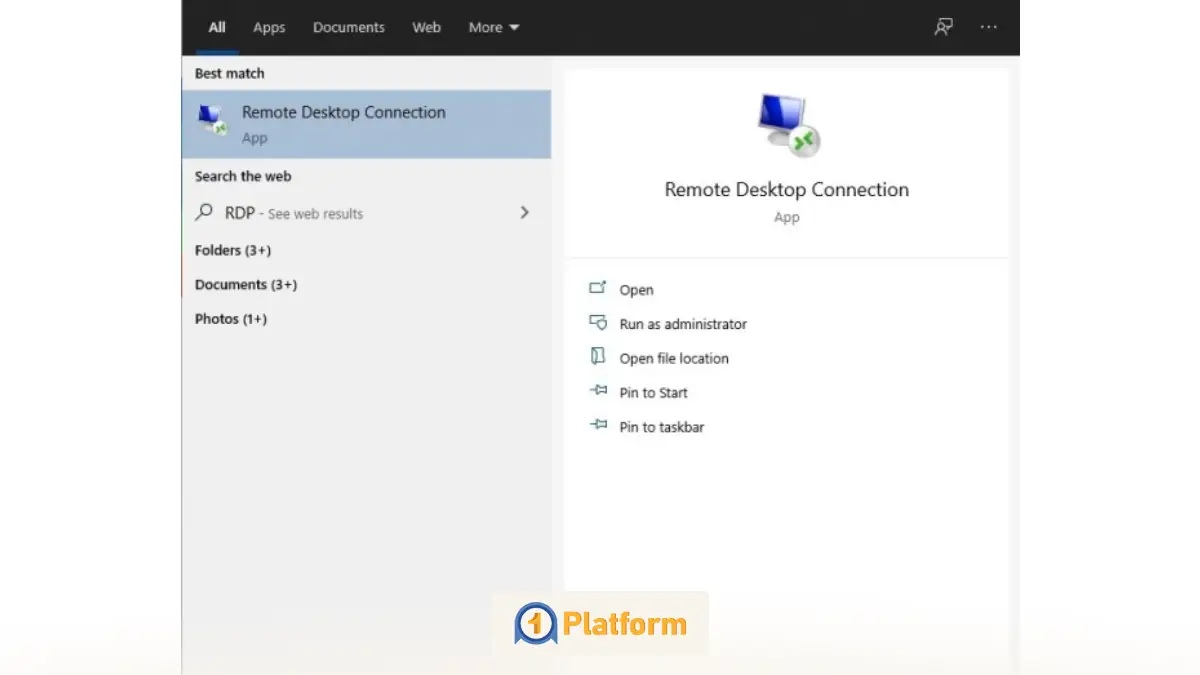Screen dimensions: 1200x675
Task: Expand the Documents (3+) results group
Action: point(246,285)
